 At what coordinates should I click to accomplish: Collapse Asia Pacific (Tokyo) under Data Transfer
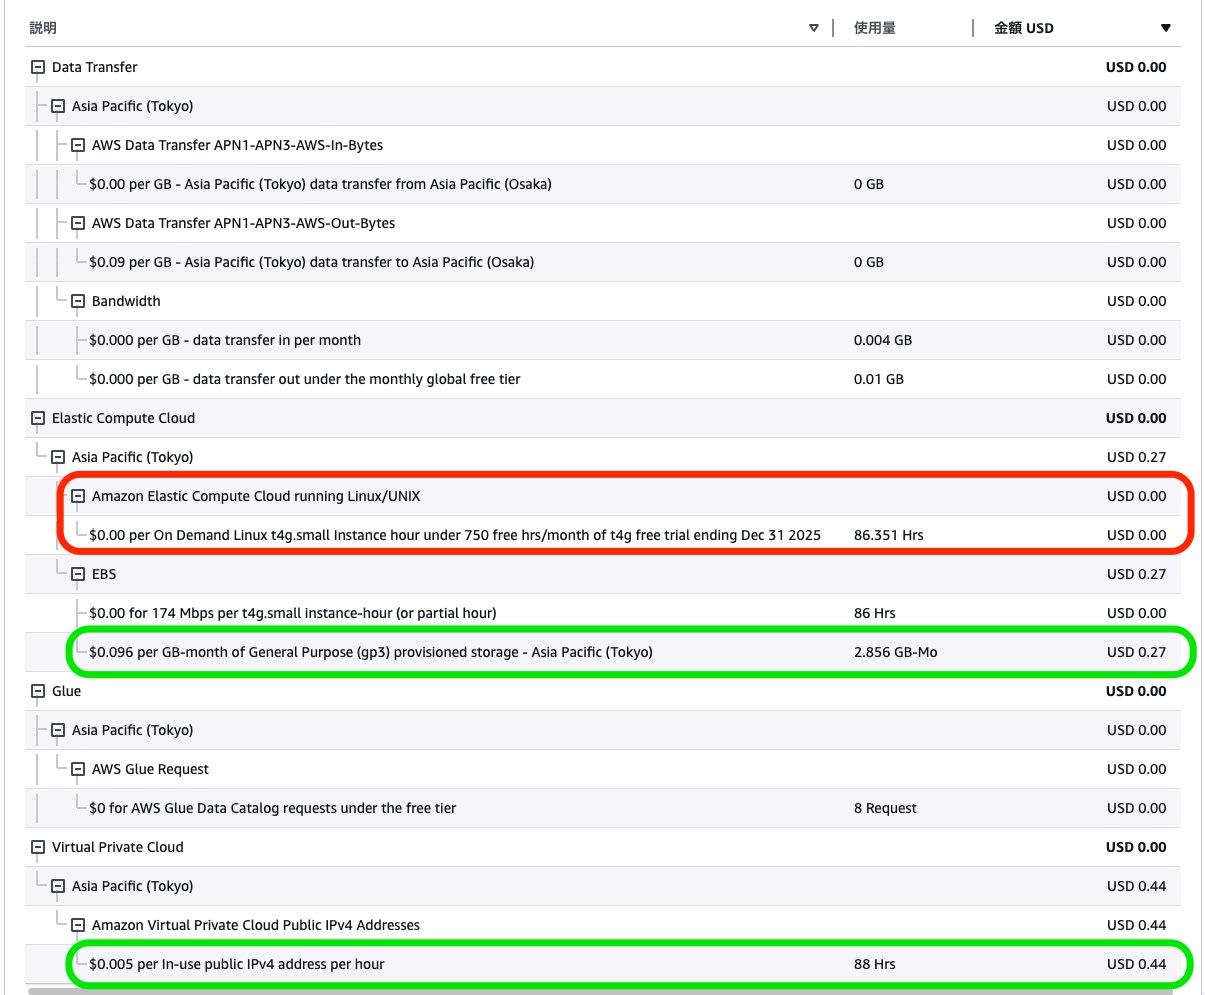click(x=58, y=106)
